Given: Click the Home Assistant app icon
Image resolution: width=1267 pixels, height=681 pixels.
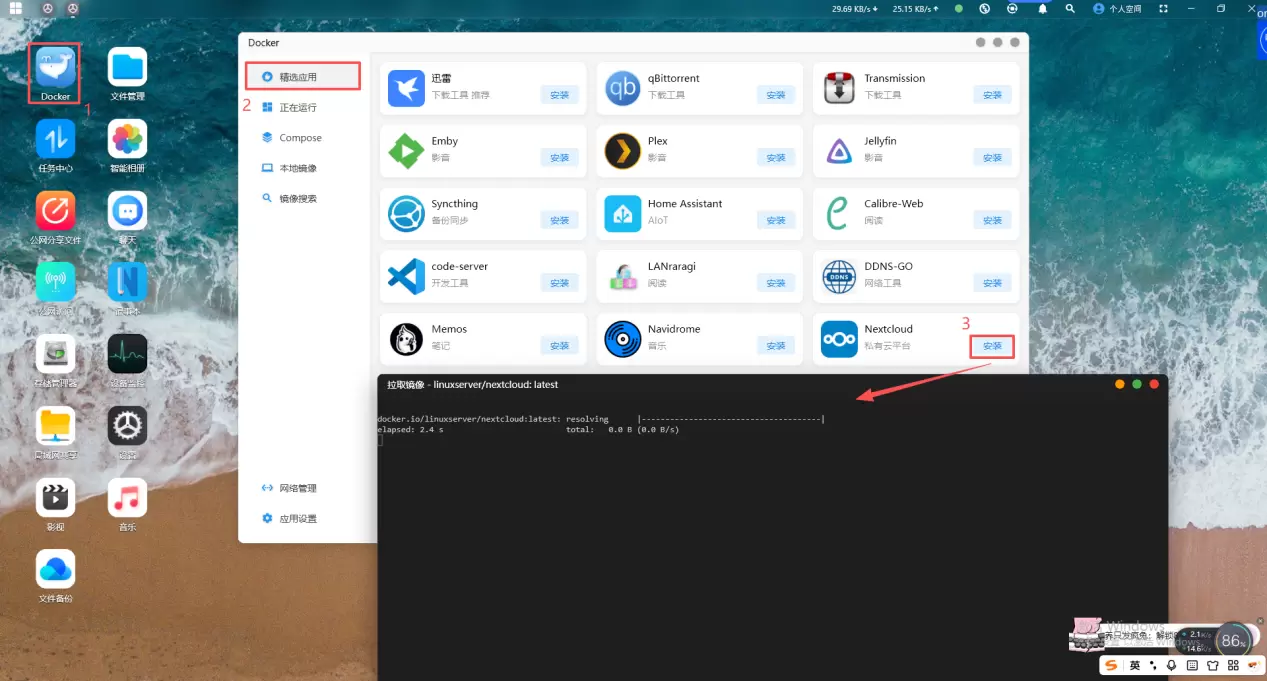Looking at the screenshot, I should pos(622,213).
